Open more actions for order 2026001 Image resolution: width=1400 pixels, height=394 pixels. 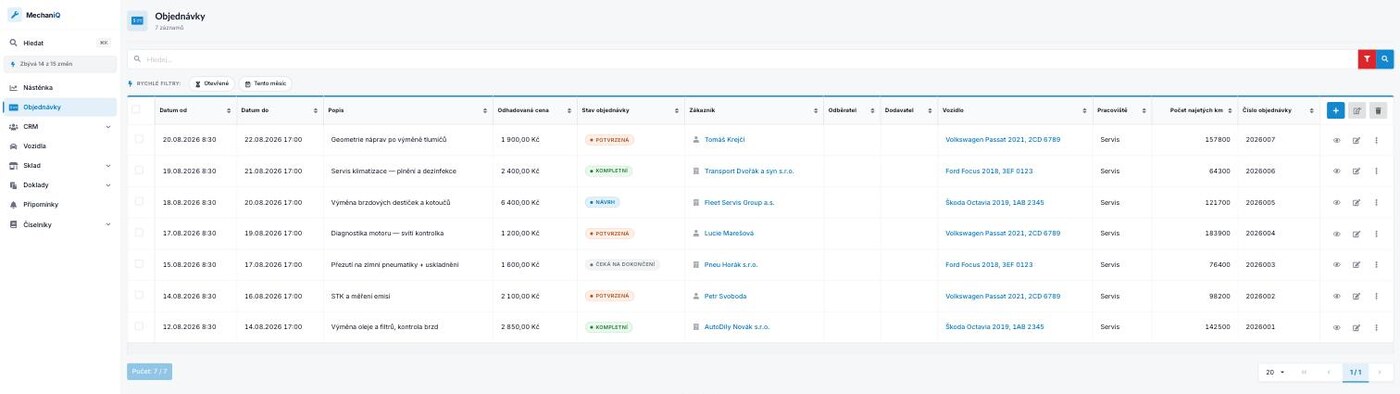1377,327
